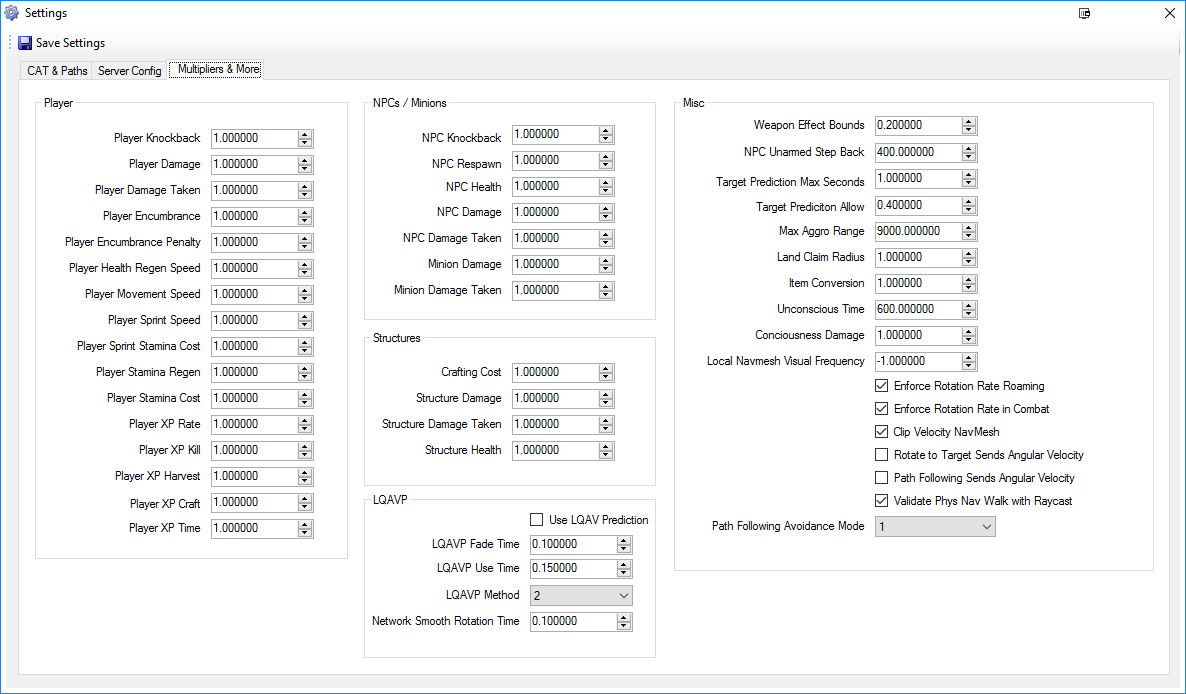Uncheck Enforce Rotation Rate Roaming
This screenshot has width=1186, height=694.
881,386
